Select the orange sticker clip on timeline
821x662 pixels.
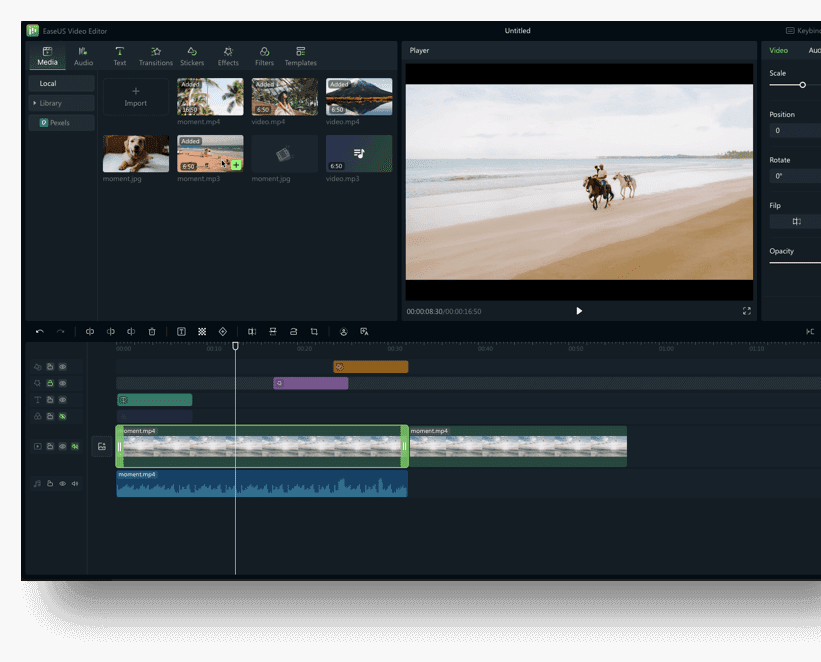pos(371,367)
